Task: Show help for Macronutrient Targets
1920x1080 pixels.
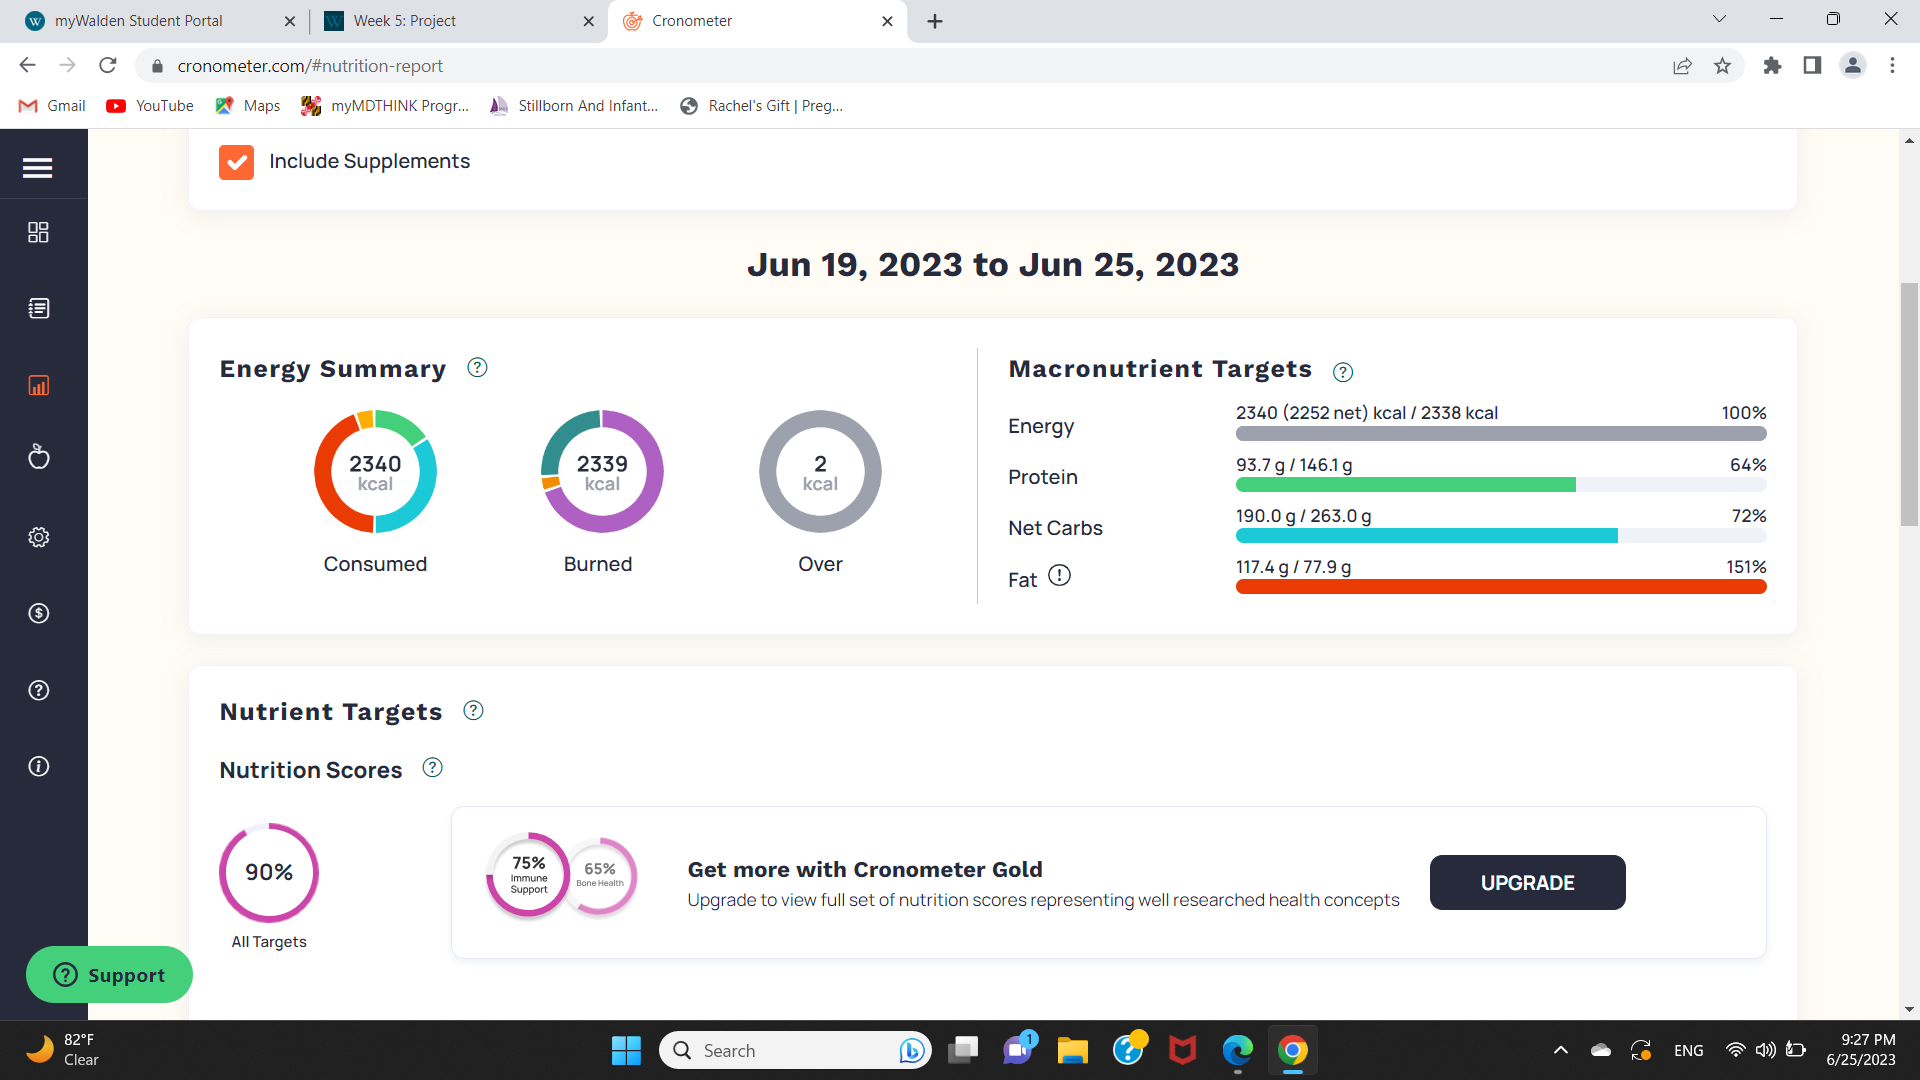Action: (x=1343, y=372)
